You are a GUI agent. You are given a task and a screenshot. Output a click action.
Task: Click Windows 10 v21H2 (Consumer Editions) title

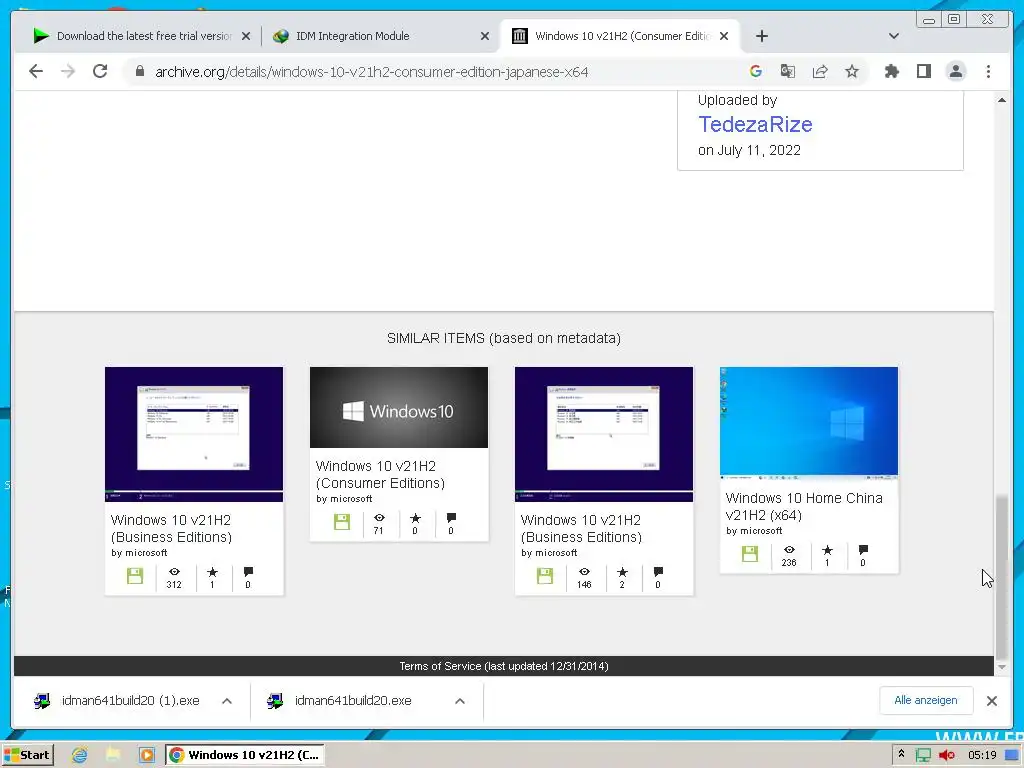tap(380, 475)
